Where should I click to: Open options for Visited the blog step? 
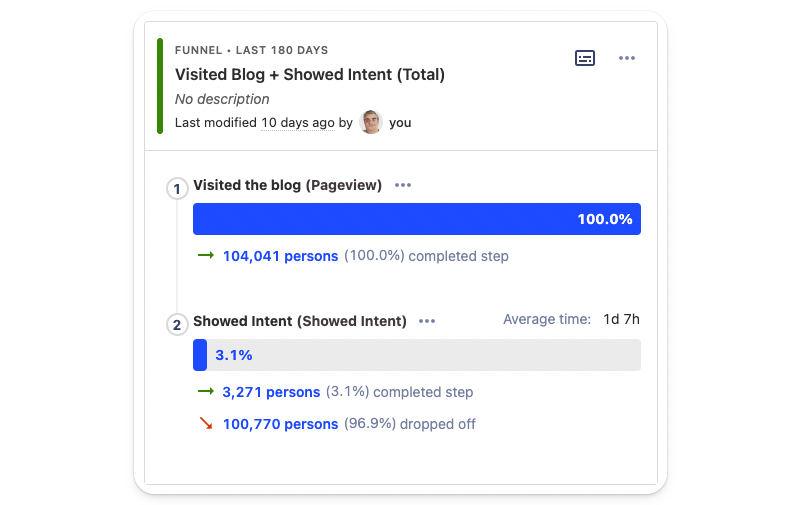coord(403,185)
